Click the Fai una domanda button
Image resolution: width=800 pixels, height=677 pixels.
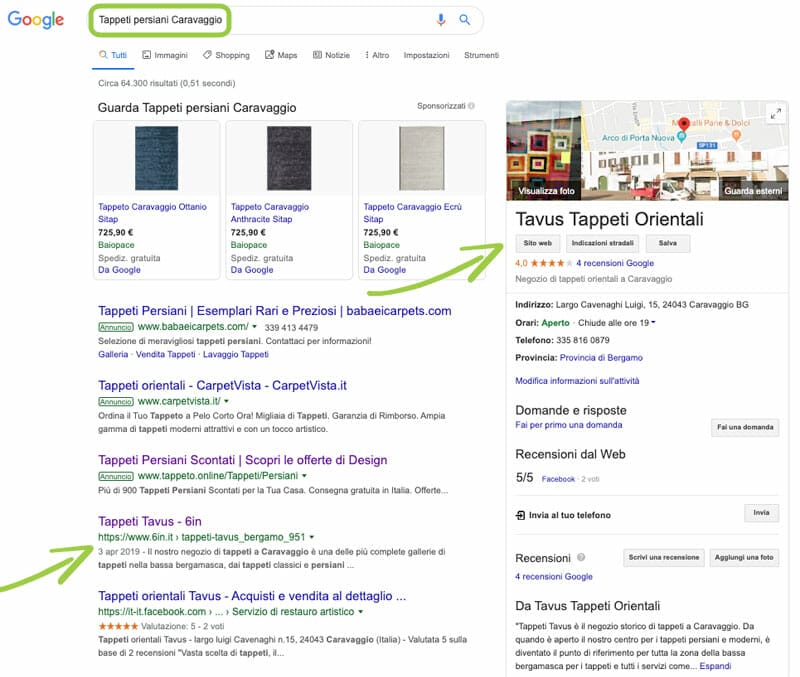[x=745, y=428]
